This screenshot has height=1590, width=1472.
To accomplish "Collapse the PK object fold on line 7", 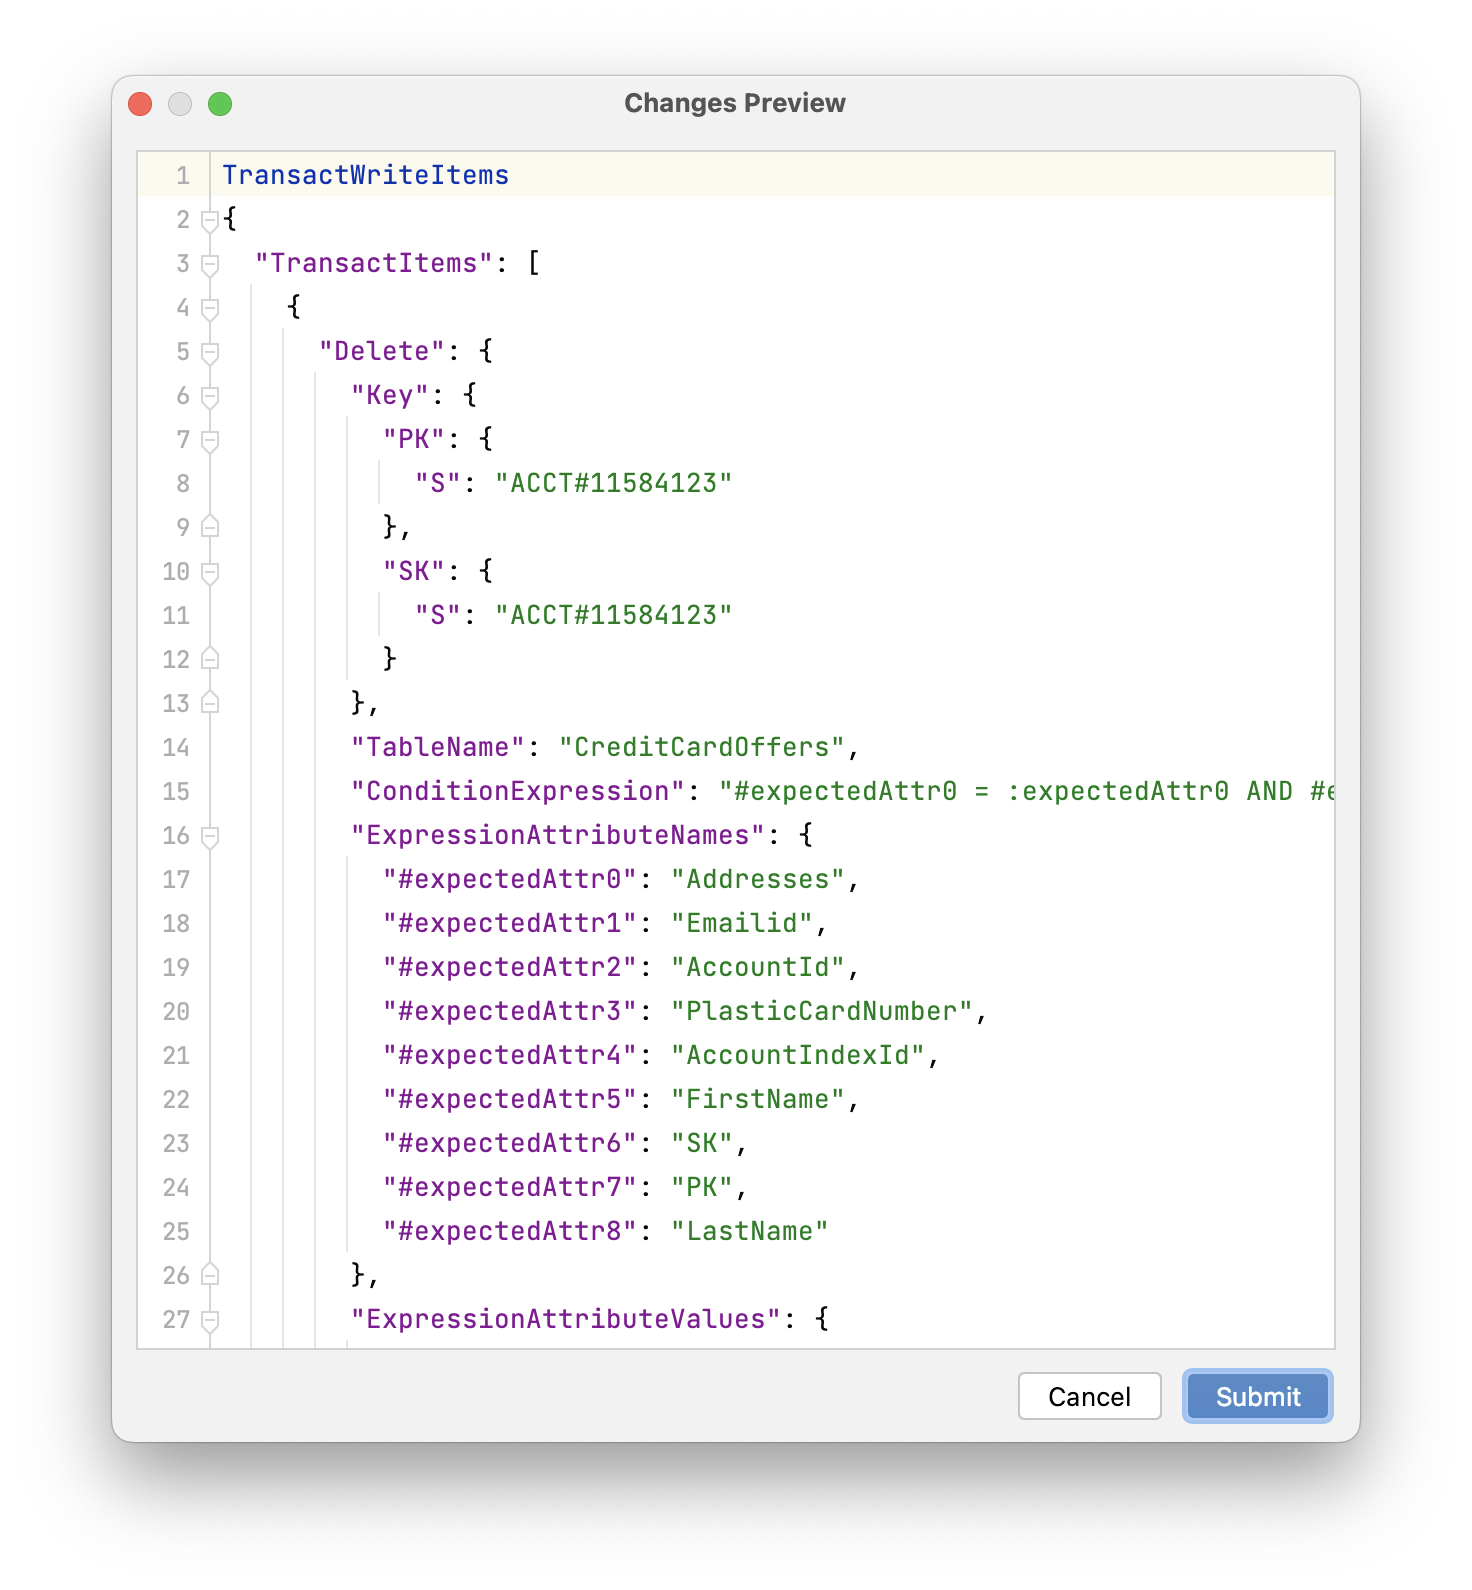I will pos(210,440).
